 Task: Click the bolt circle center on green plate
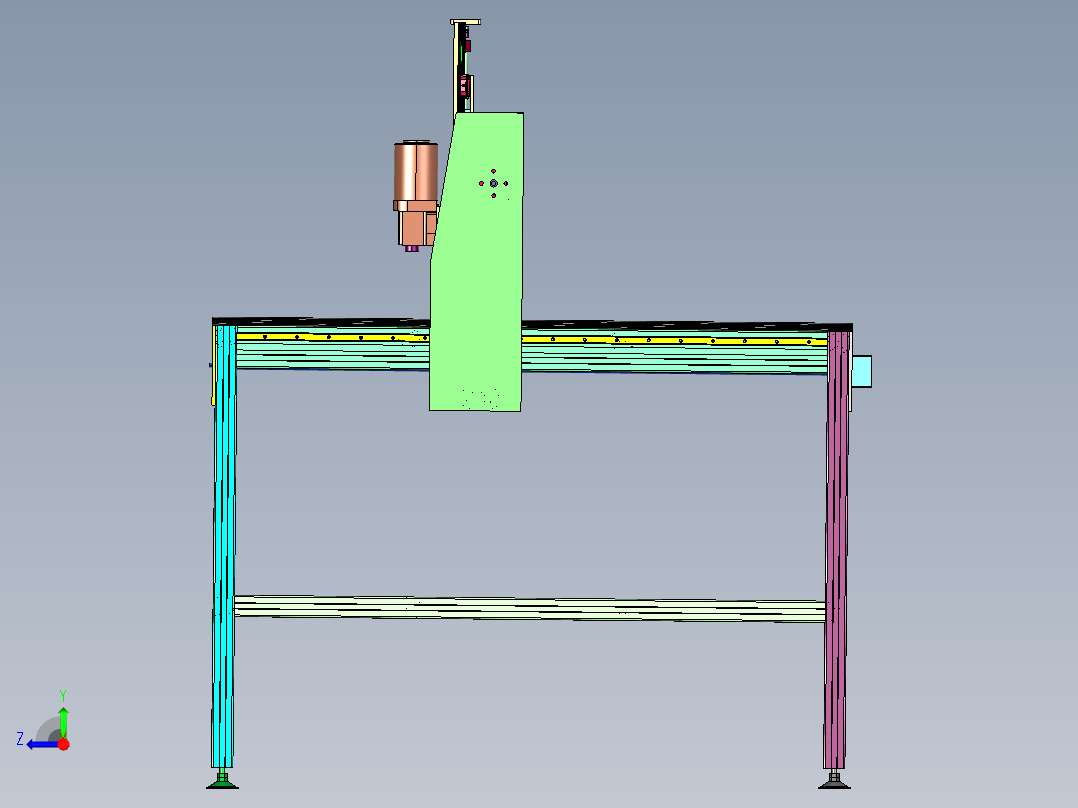[494, 184]
